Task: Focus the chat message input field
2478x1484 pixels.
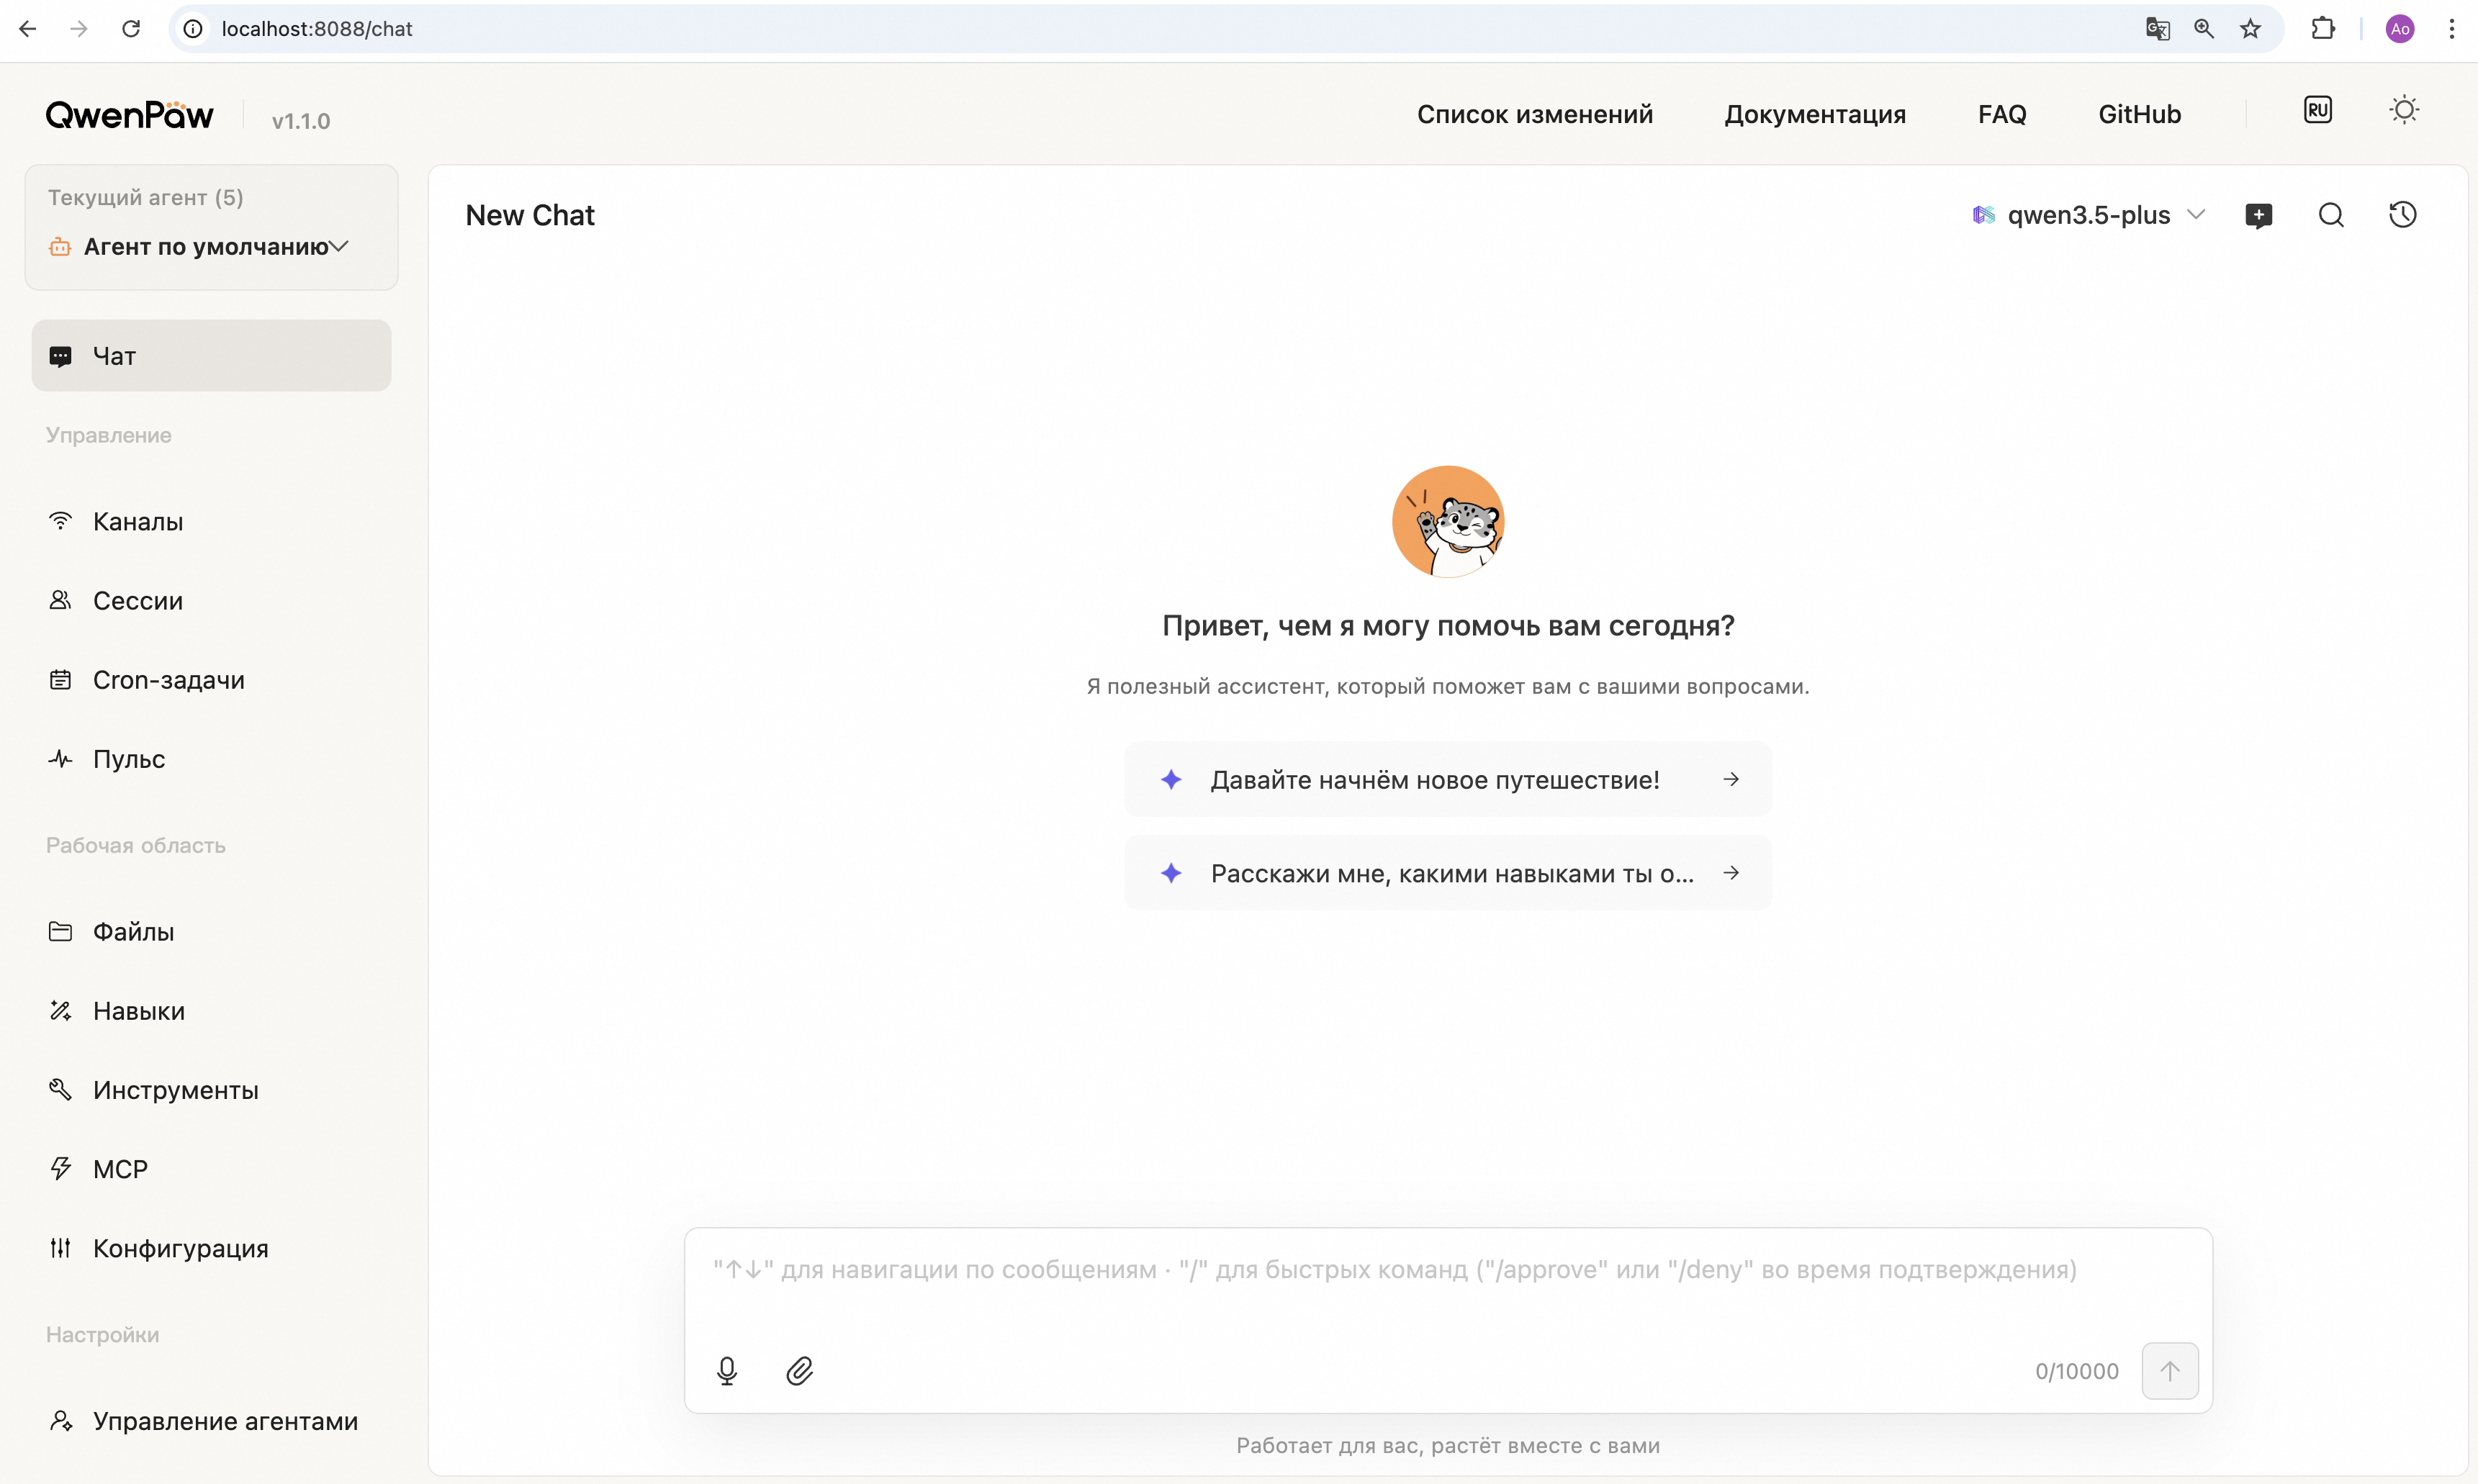Action: click(x=1446, y=1270)
